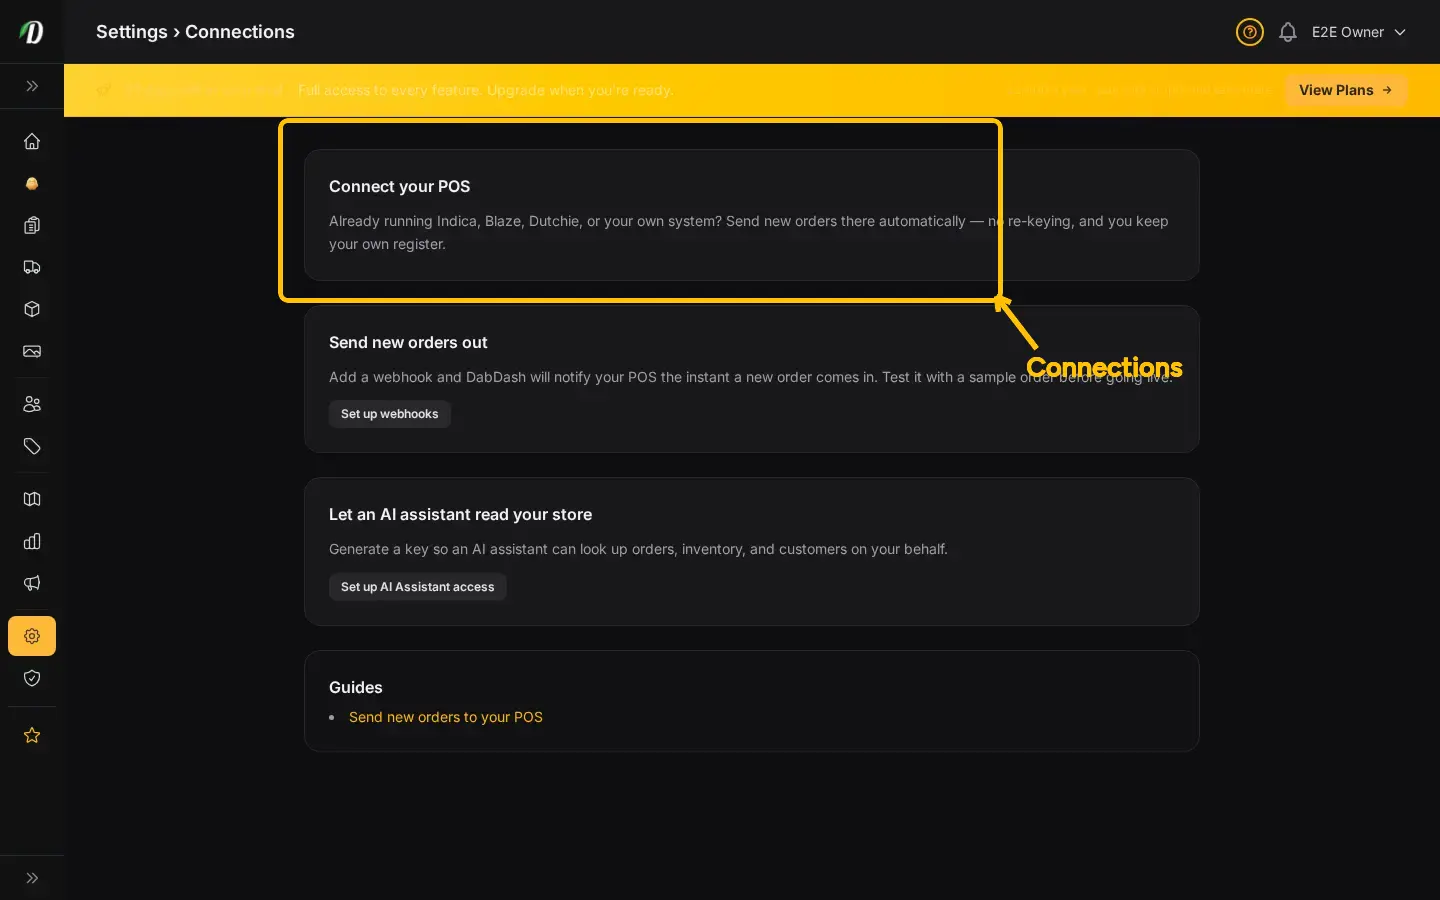Screen dimensions: 1440x900
Task: Click the orange round sidebar icon
Action: click(x=32, y=183)
